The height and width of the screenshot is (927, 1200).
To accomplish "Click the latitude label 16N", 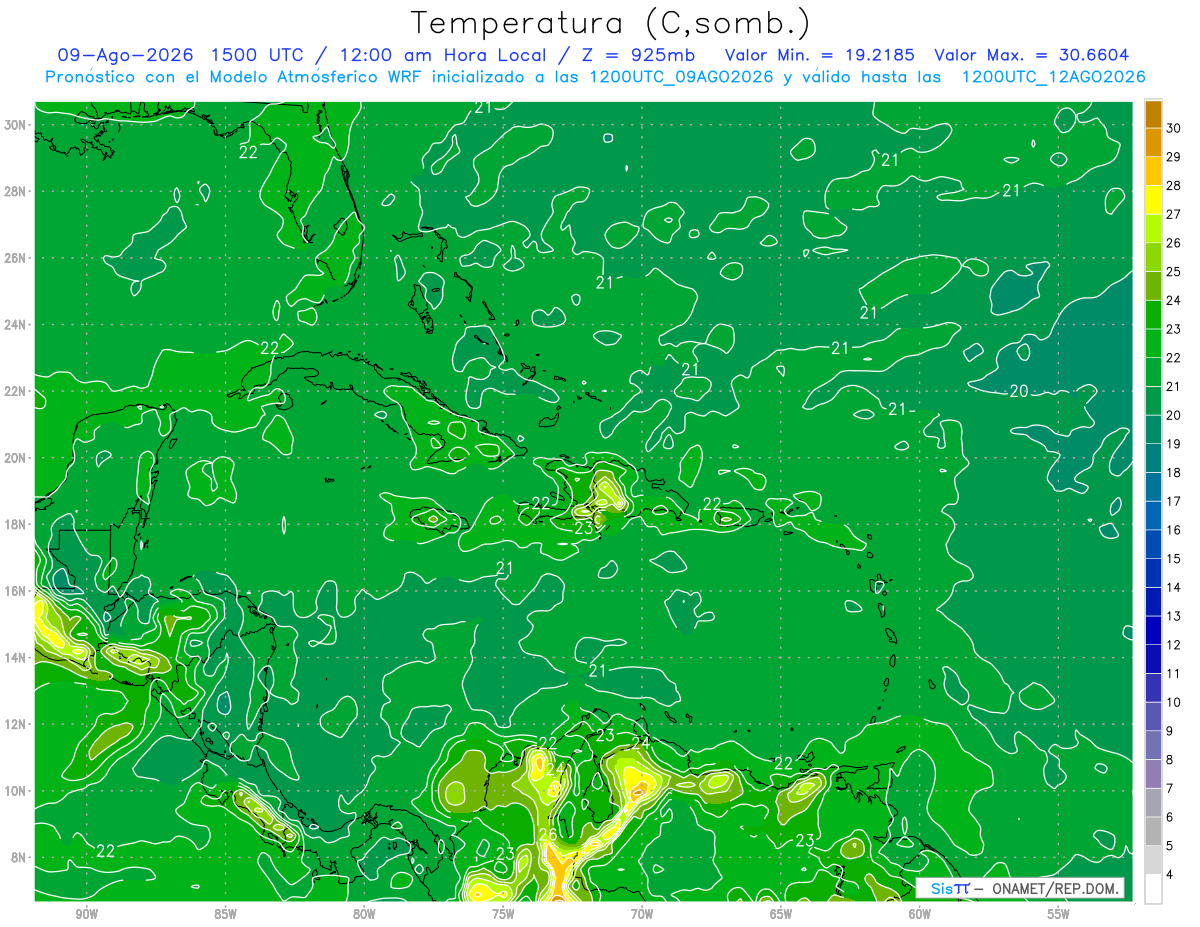I will pyautogui.click(x=14, y=591).
